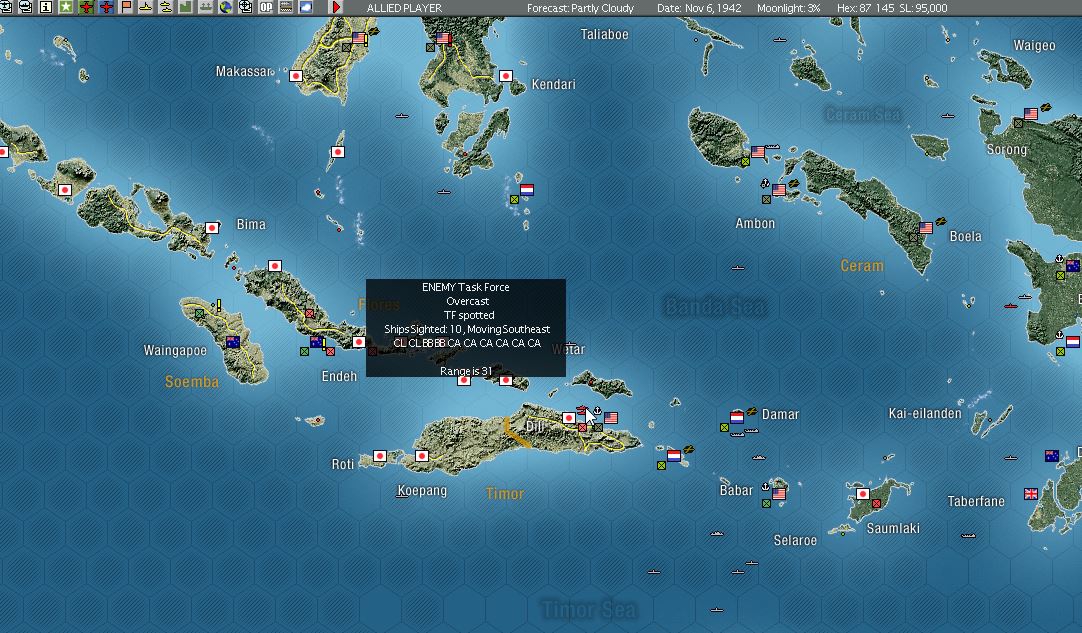
Task: Select the British flag near Taberfane
Action: click(1031, 494)
